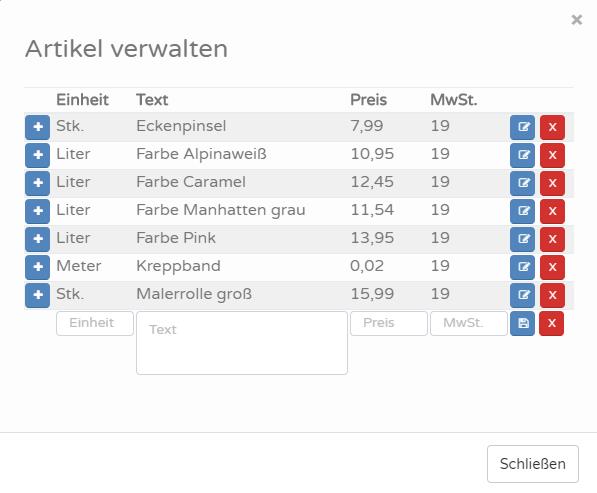Close the Artikel verwalten dialog with X

coord(576,19)
